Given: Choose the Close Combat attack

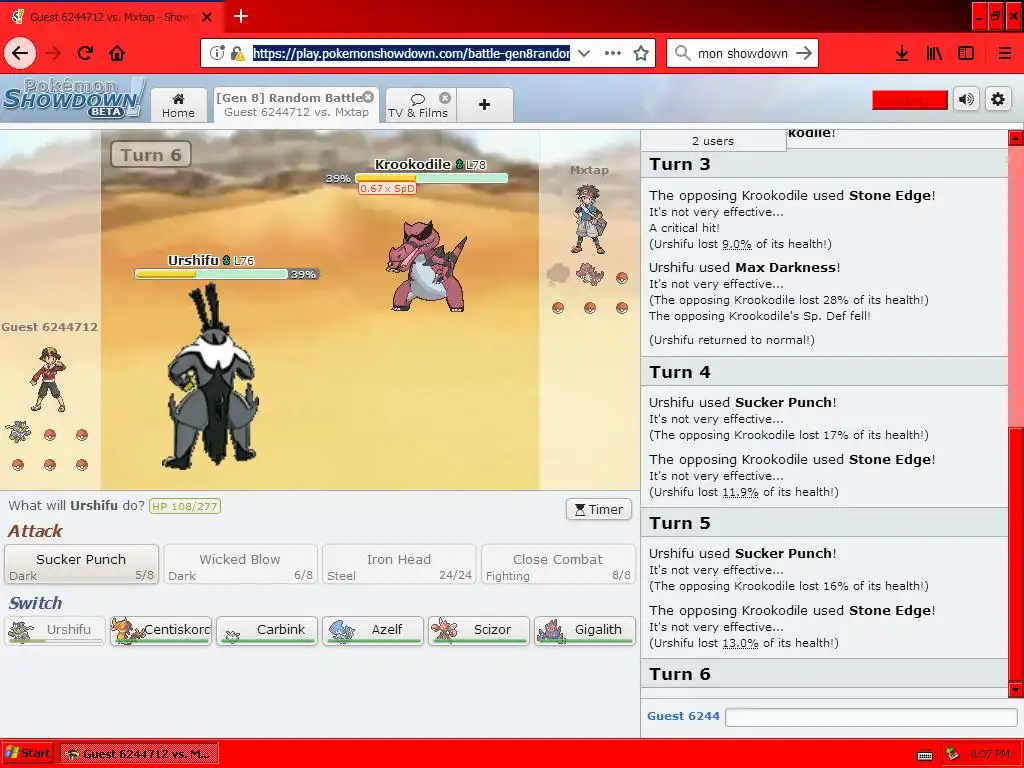Looking at the screenshot, I should click(558, 564).
